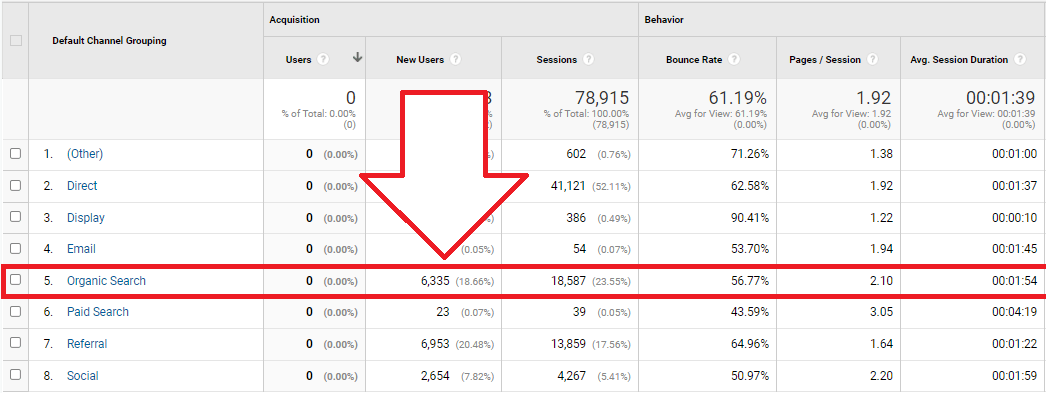Click total pages per session 1.92
1046x393 pixels.
[x=873, y=98]
